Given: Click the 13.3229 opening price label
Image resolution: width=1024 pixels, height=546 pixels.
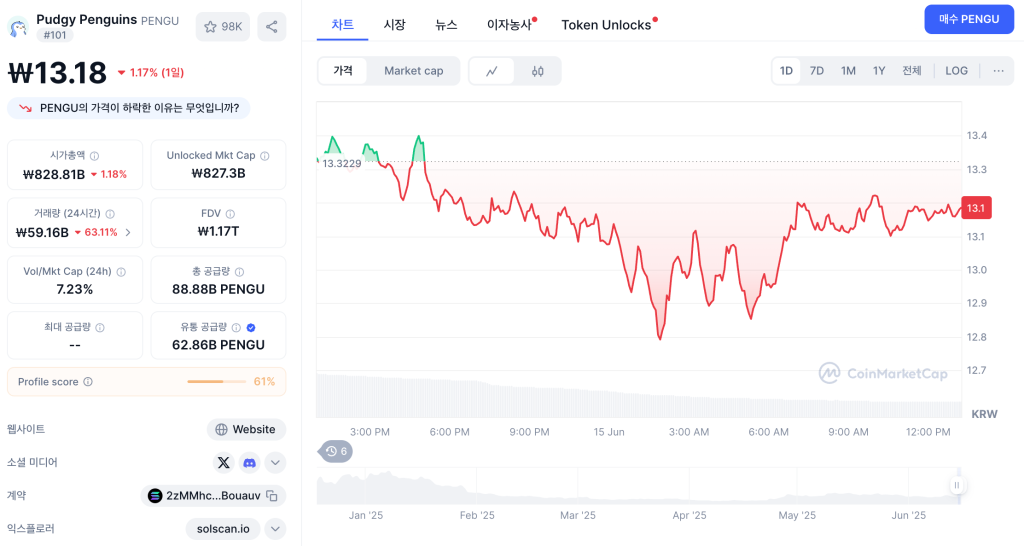Looking at the screenshot, I should click(342, 163).
